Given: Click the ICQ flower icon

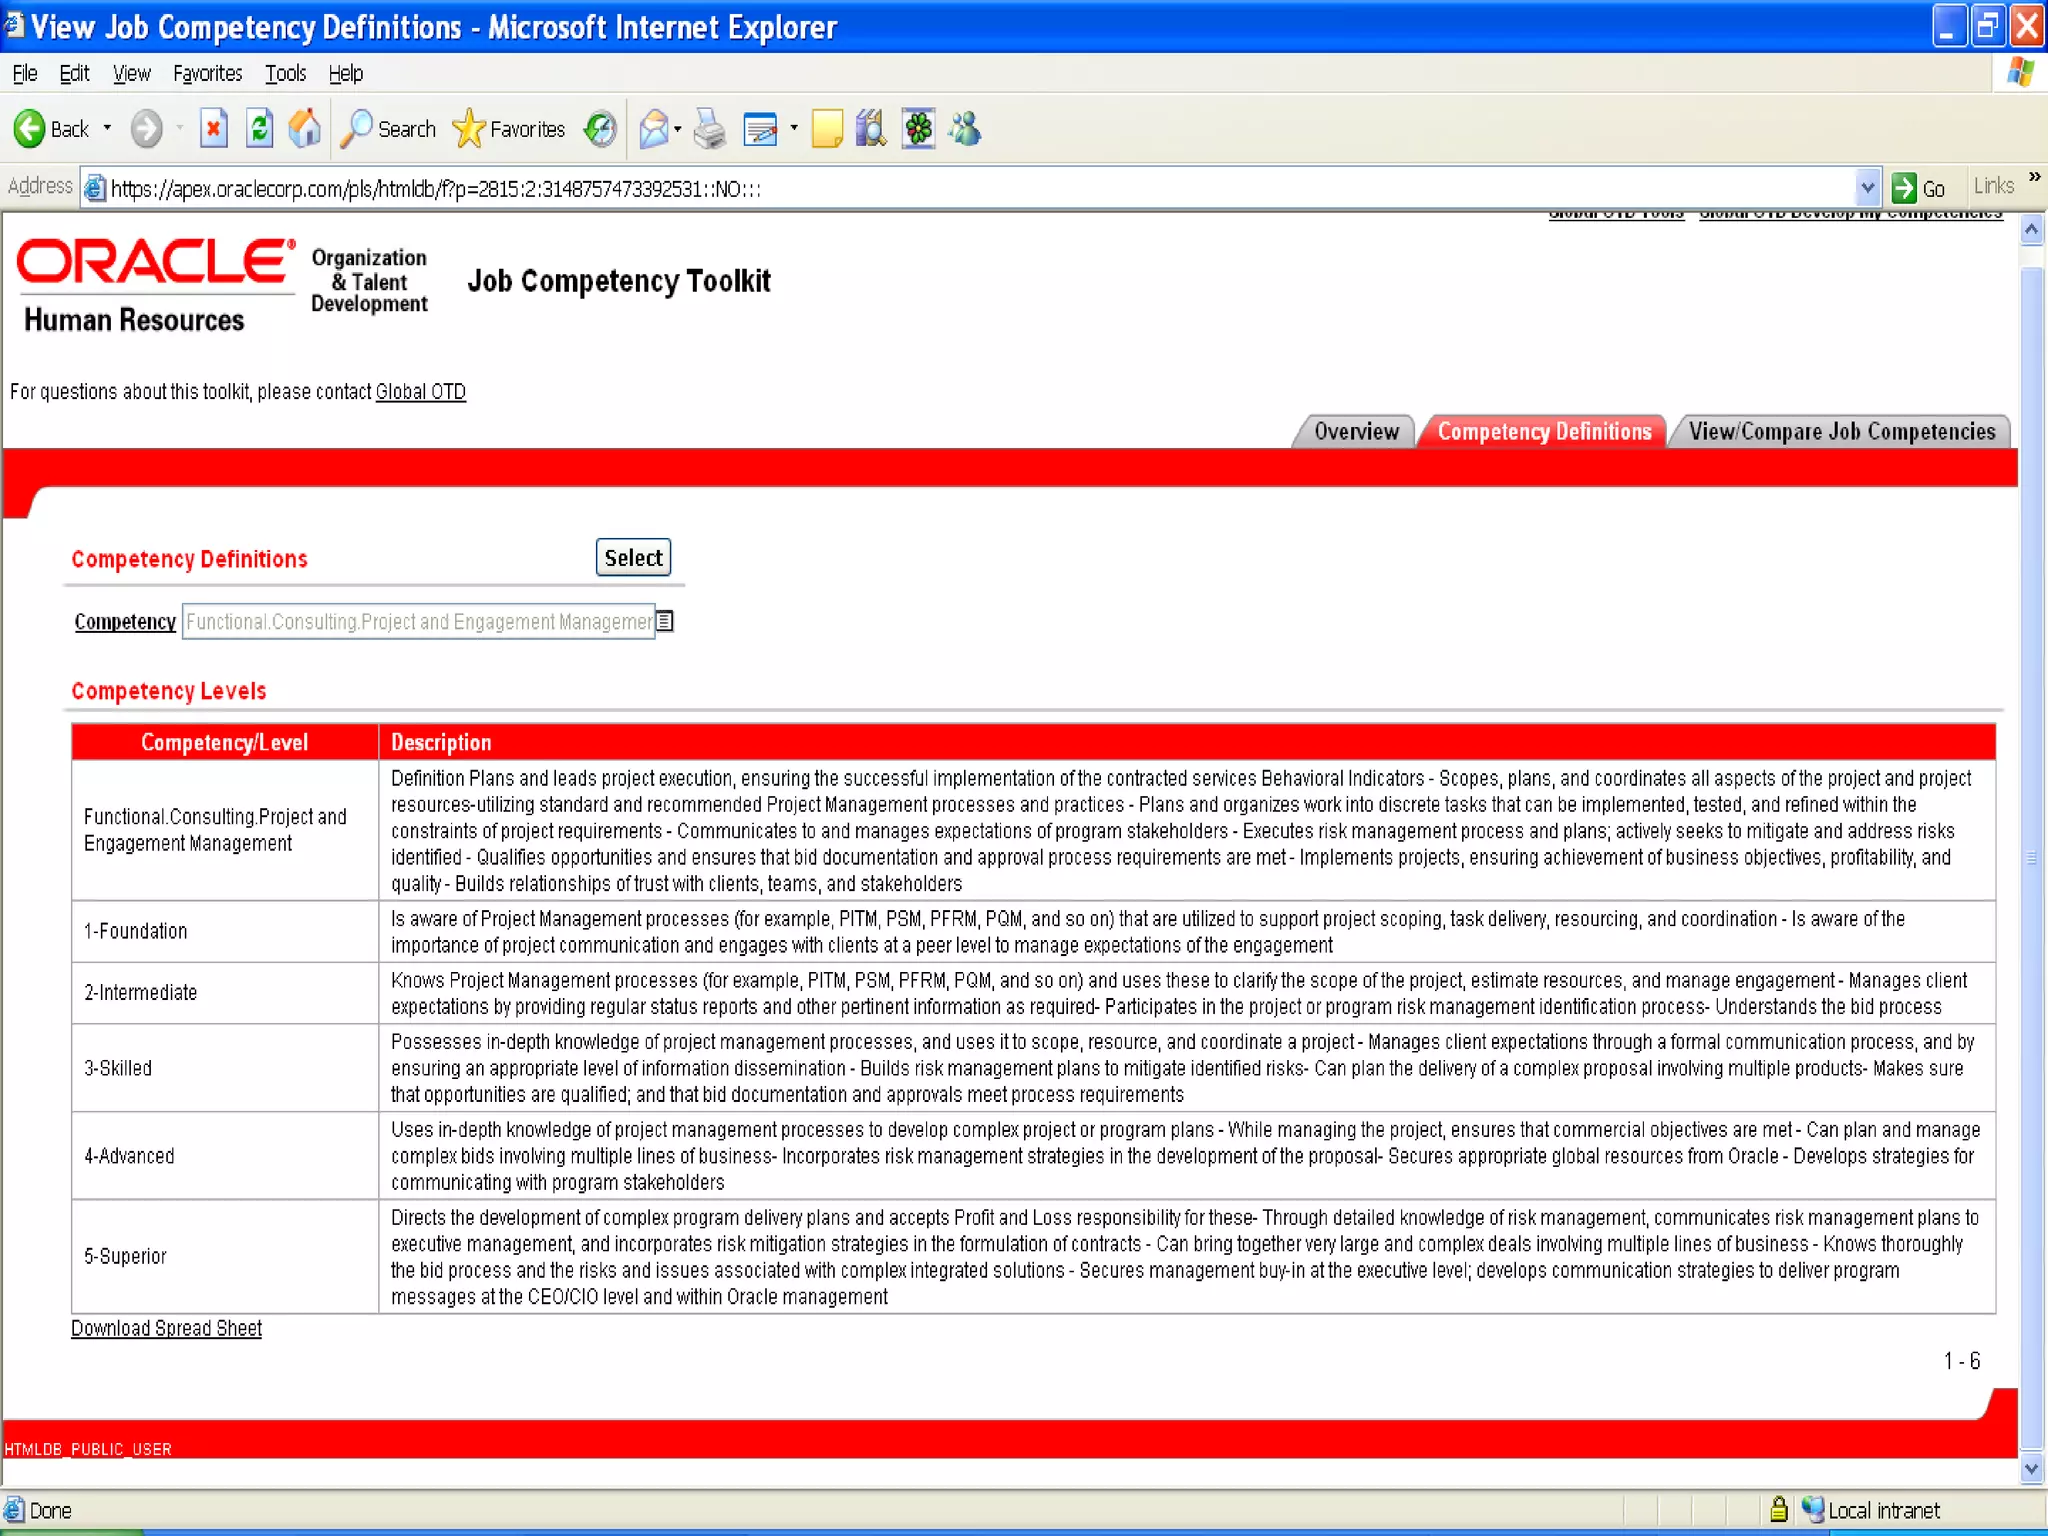Looking at the screenshot, I should (918, 129).
